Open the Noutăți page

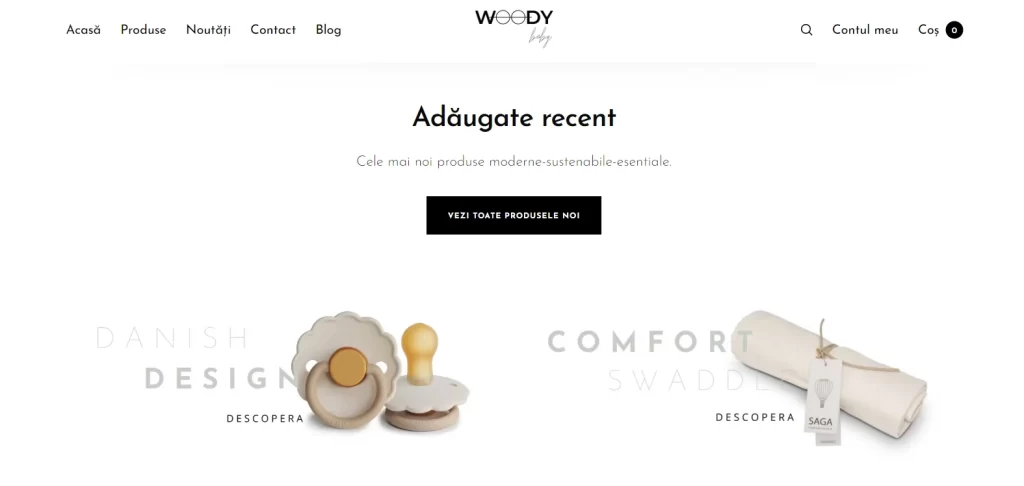208,30
